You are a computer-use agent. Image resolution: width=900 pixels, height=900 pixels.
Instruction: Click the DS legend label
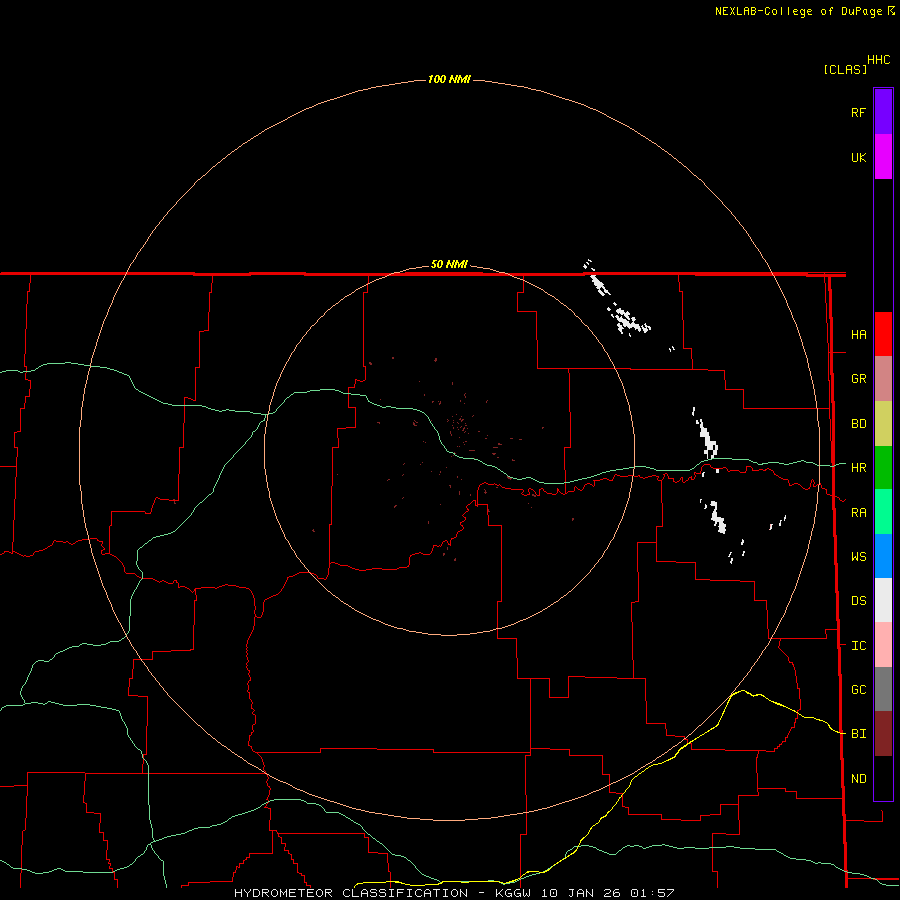click(858, 601)
